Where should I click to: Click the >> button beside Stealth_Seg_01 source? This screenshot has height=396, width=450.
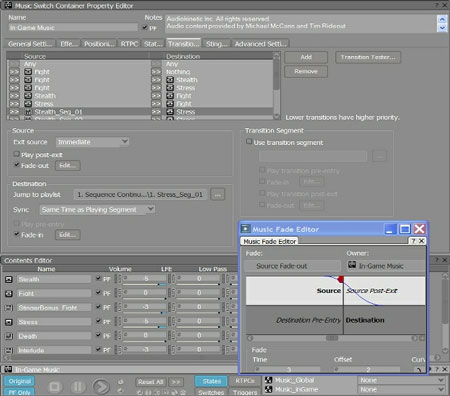click(x=14, y=112)
